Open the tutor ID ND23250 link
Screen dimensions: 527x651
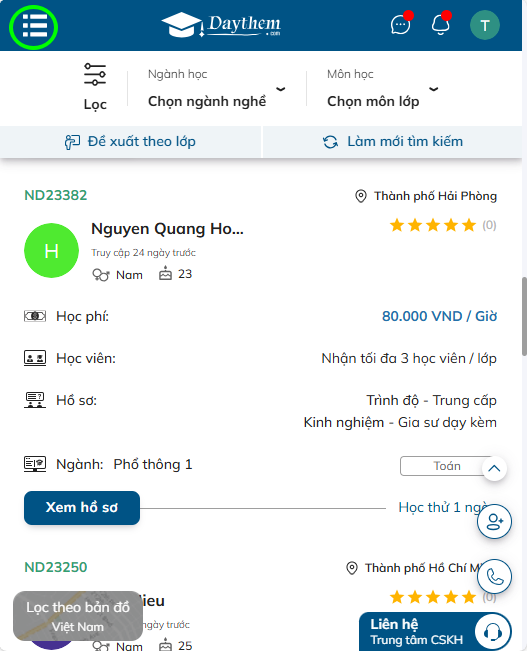pos(56,567)
